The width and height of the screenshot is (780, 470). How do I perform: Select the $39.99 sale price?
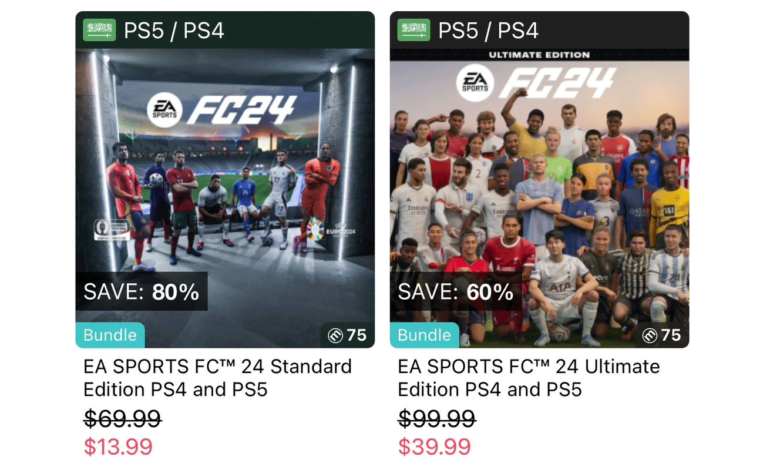[x=434, y=447]
